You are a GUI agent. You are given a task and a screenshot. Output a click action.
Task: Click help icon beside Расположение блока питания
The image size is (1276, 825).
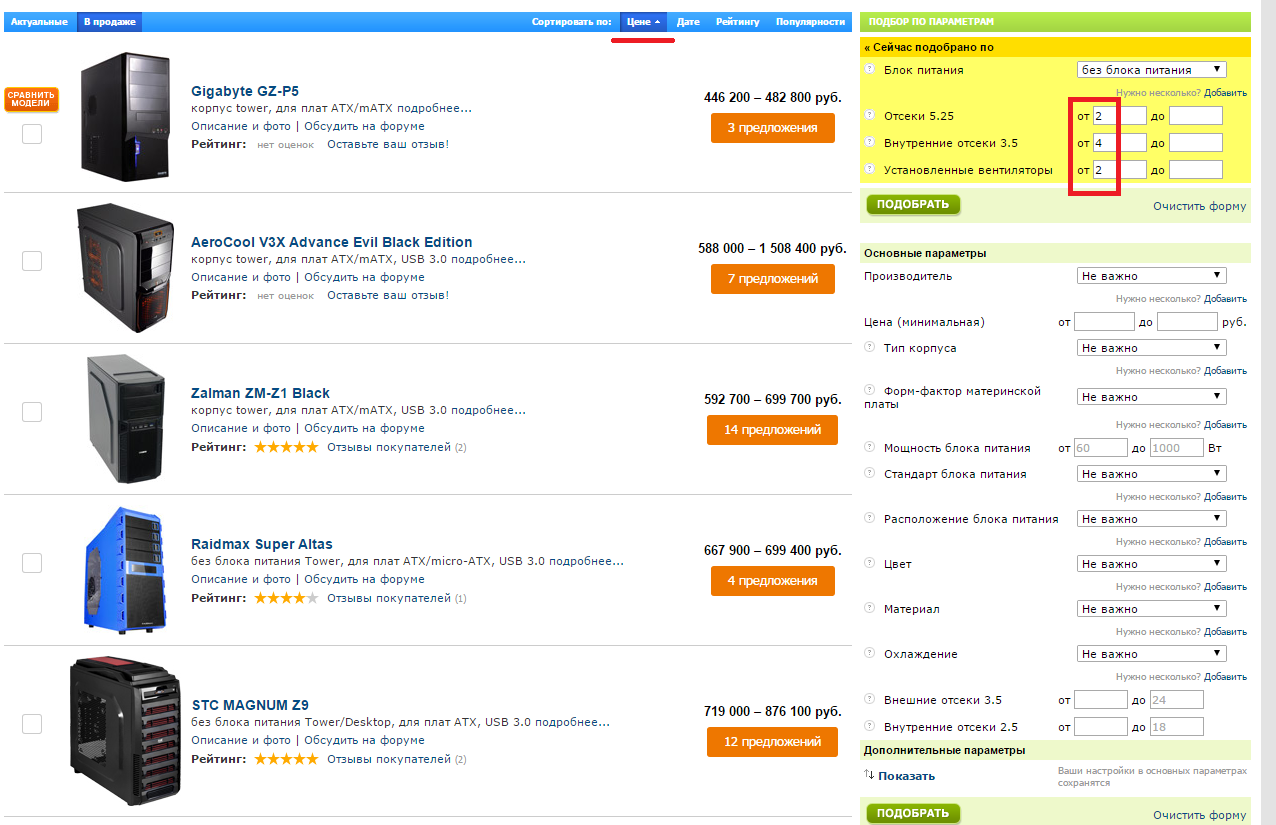(x=869, y=518)
